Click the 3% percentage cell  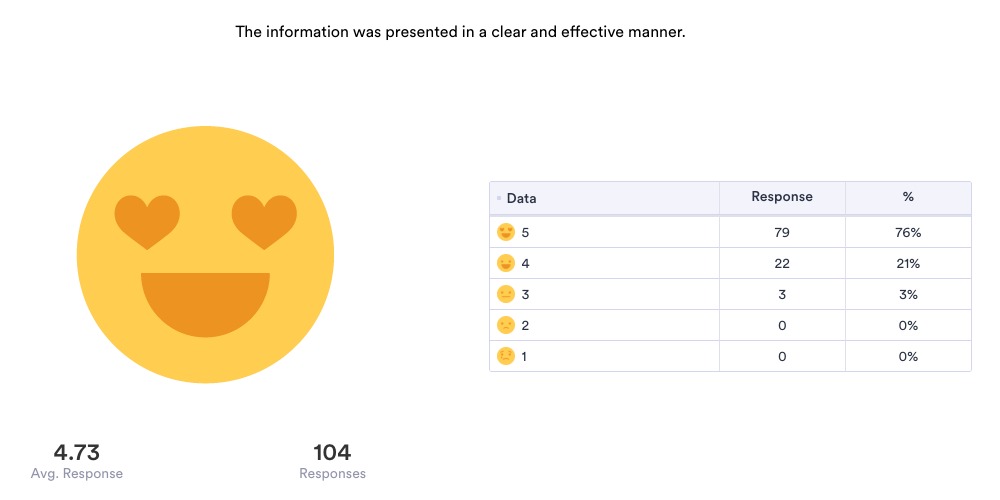coord(908,295)
